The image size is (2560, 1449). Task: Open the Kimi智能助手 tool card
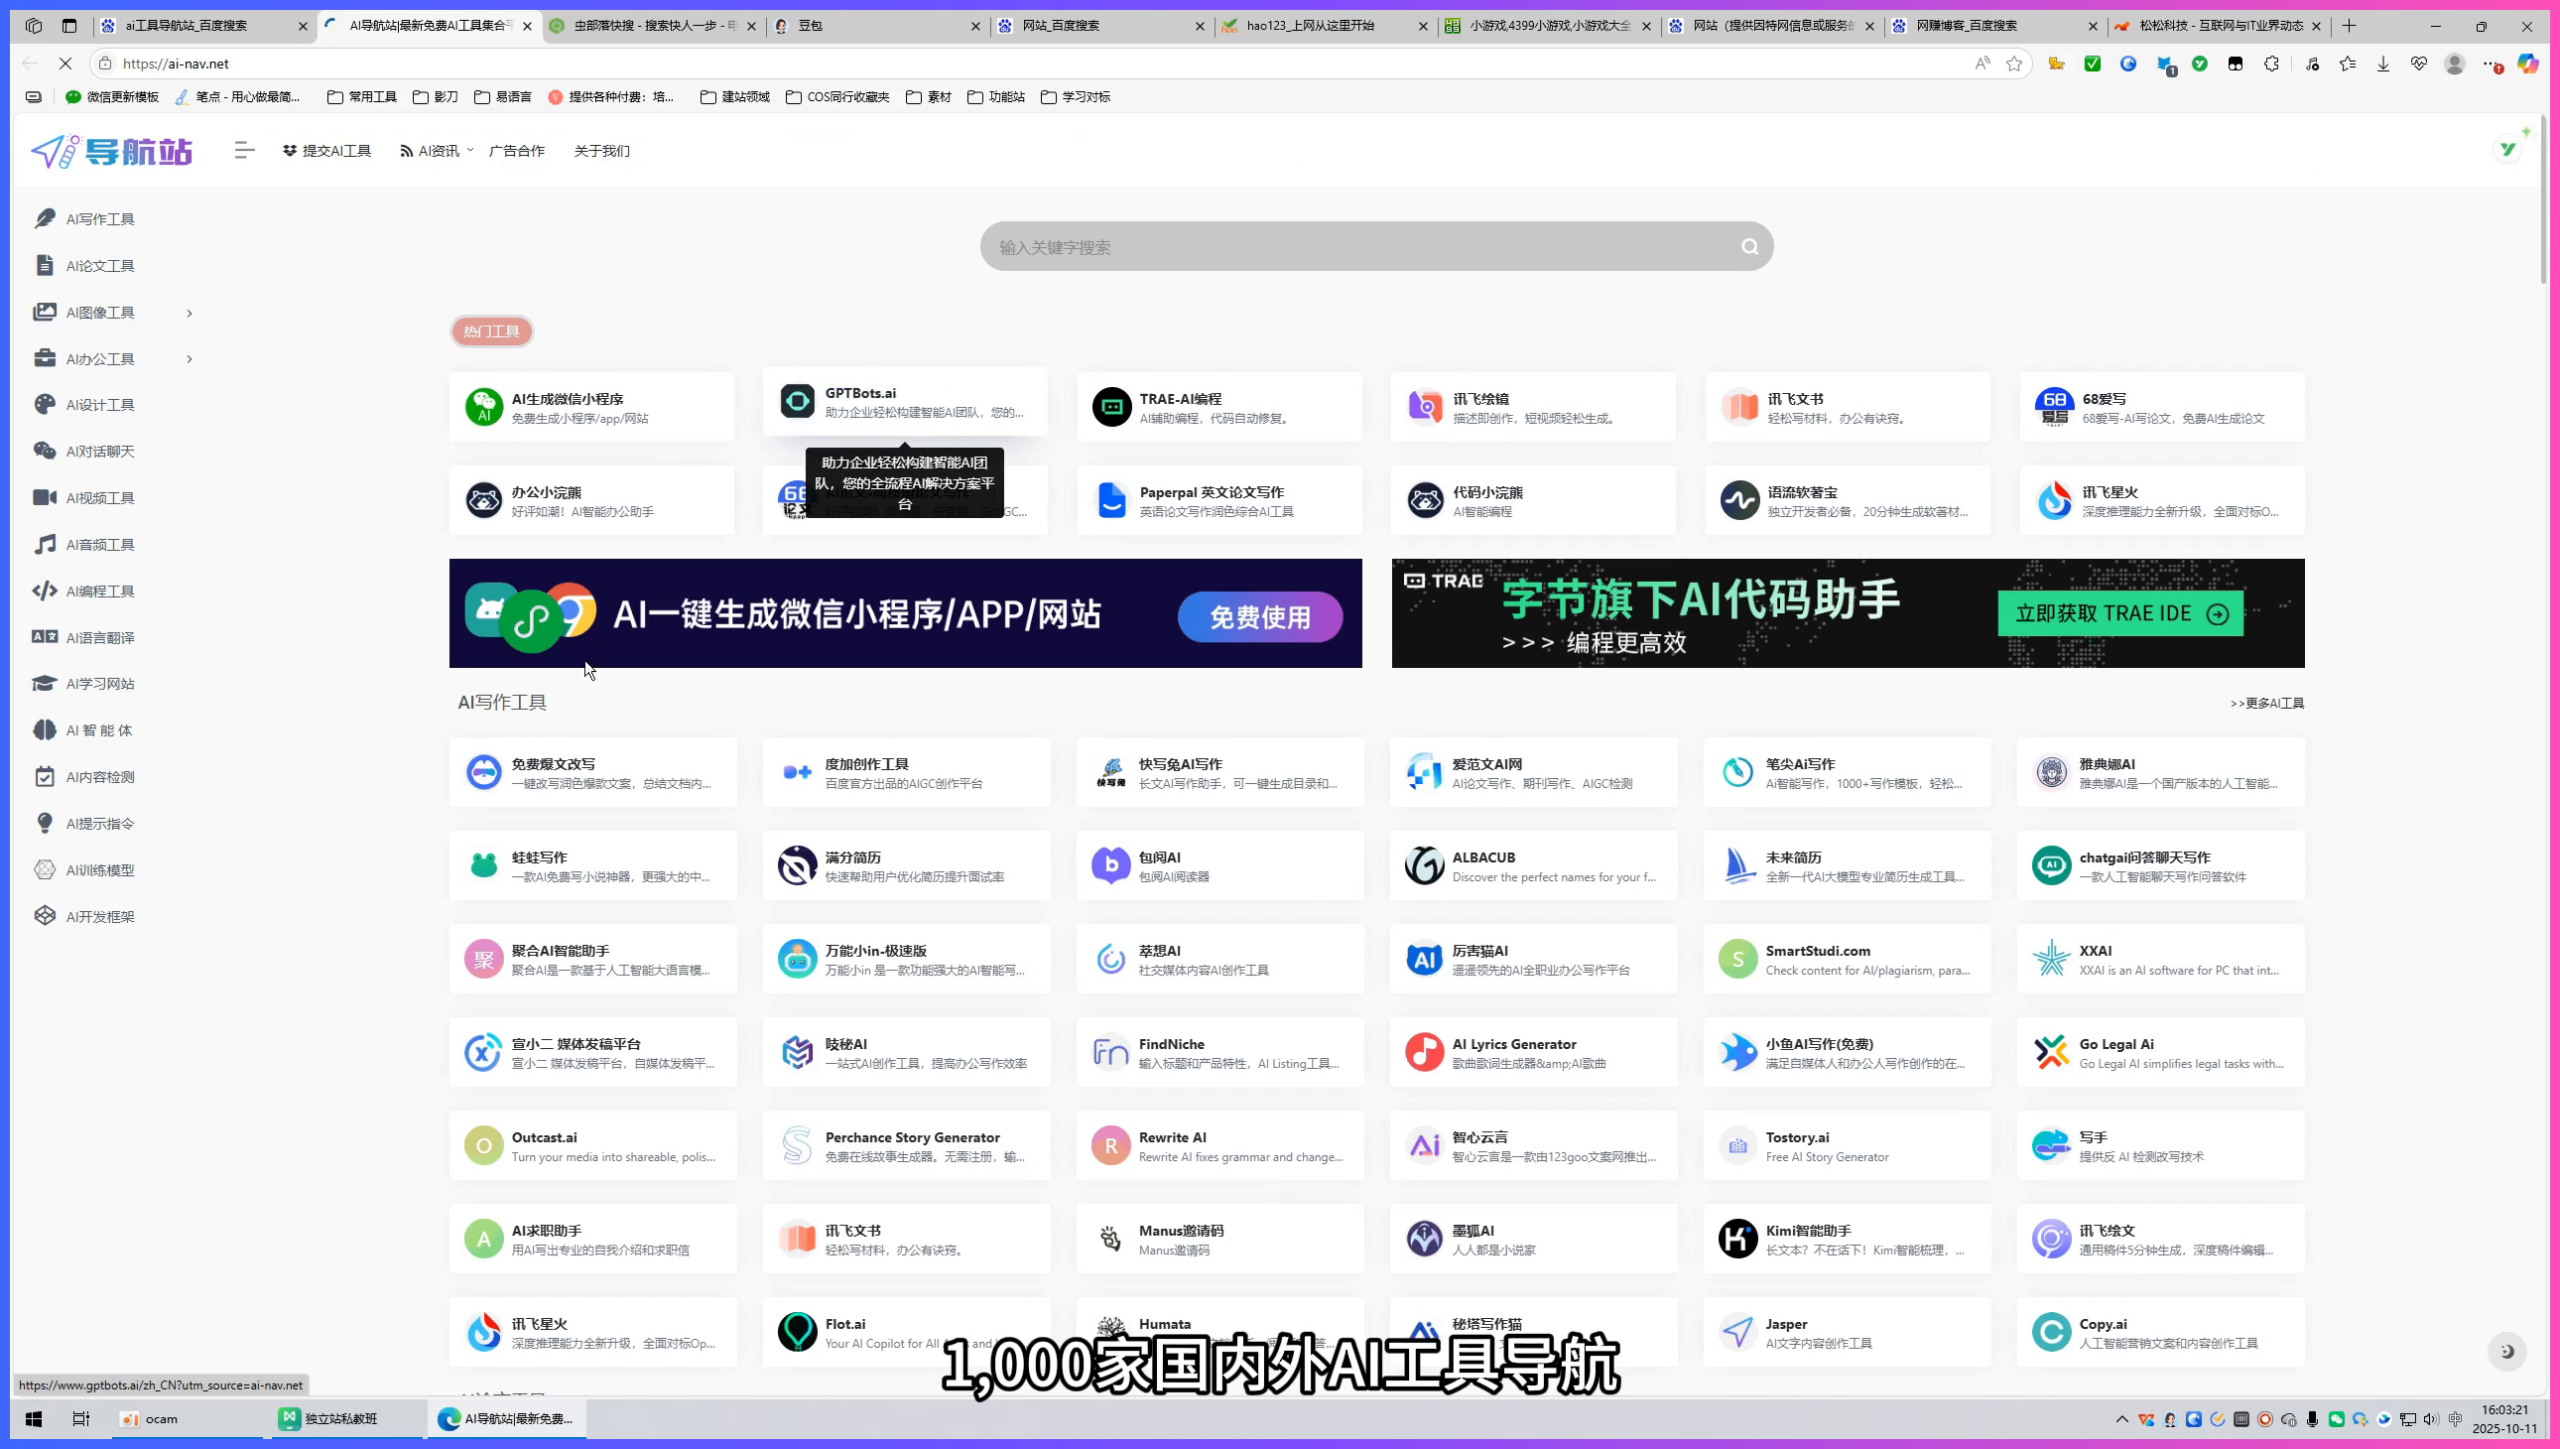tap(1847, 1239)
